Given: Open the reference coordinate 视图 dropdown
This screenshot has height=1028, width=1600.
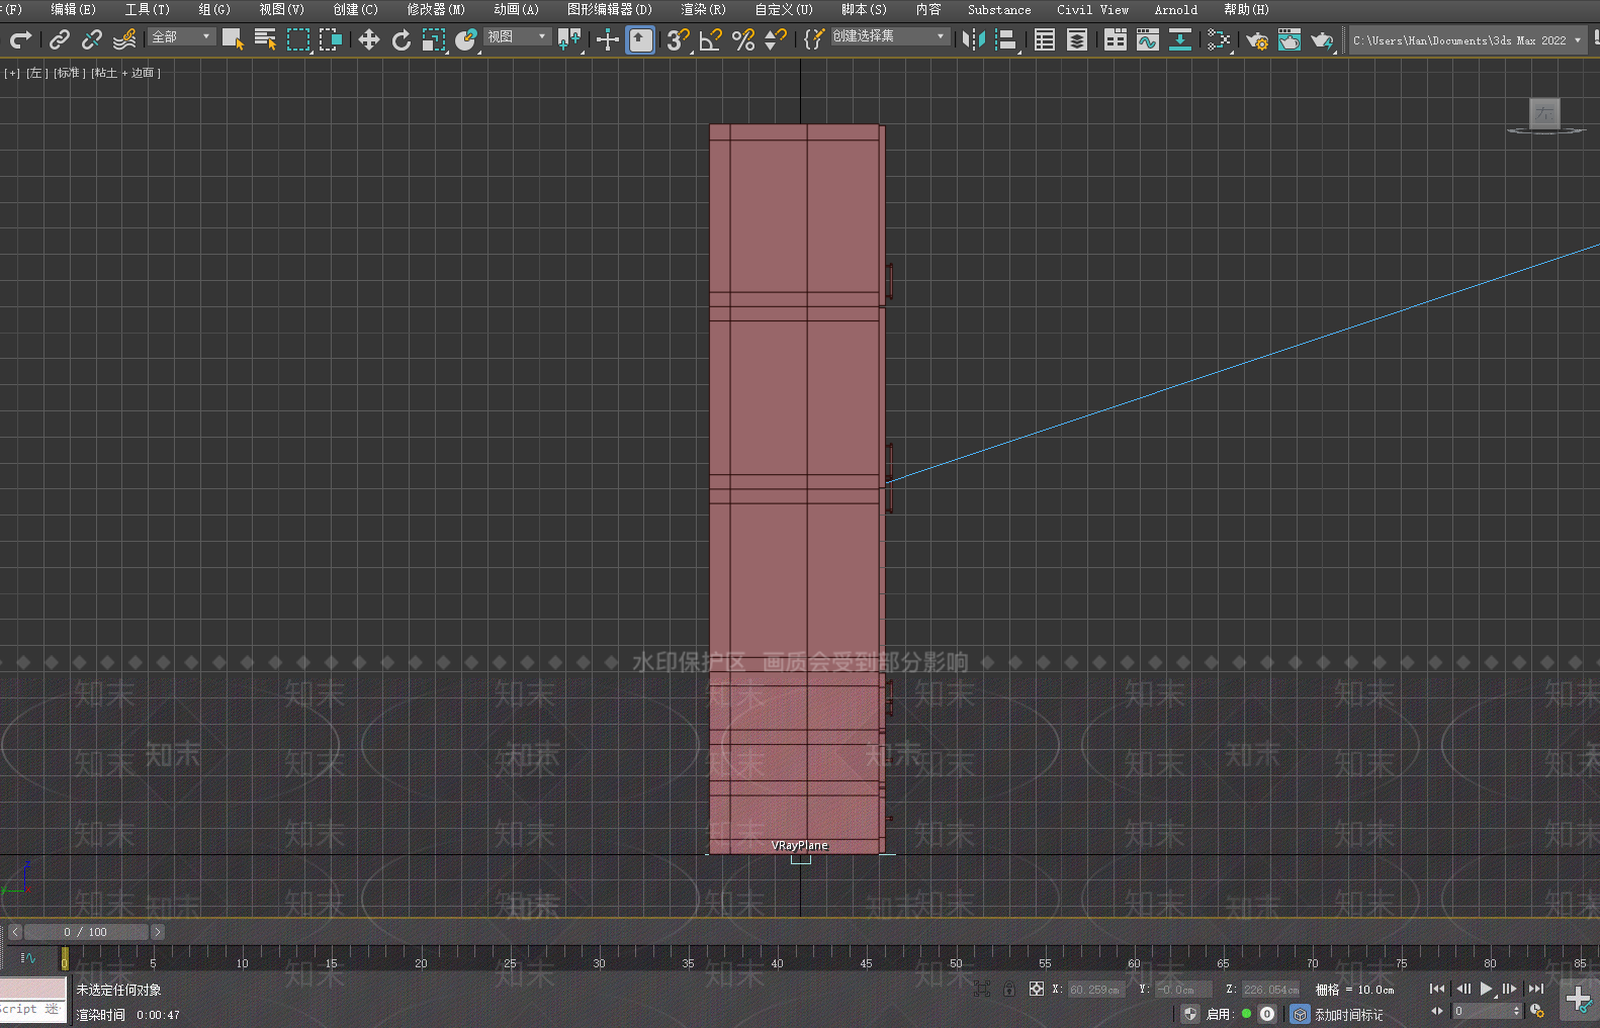Looking at the screenshot, I should (x=518, y=37).
